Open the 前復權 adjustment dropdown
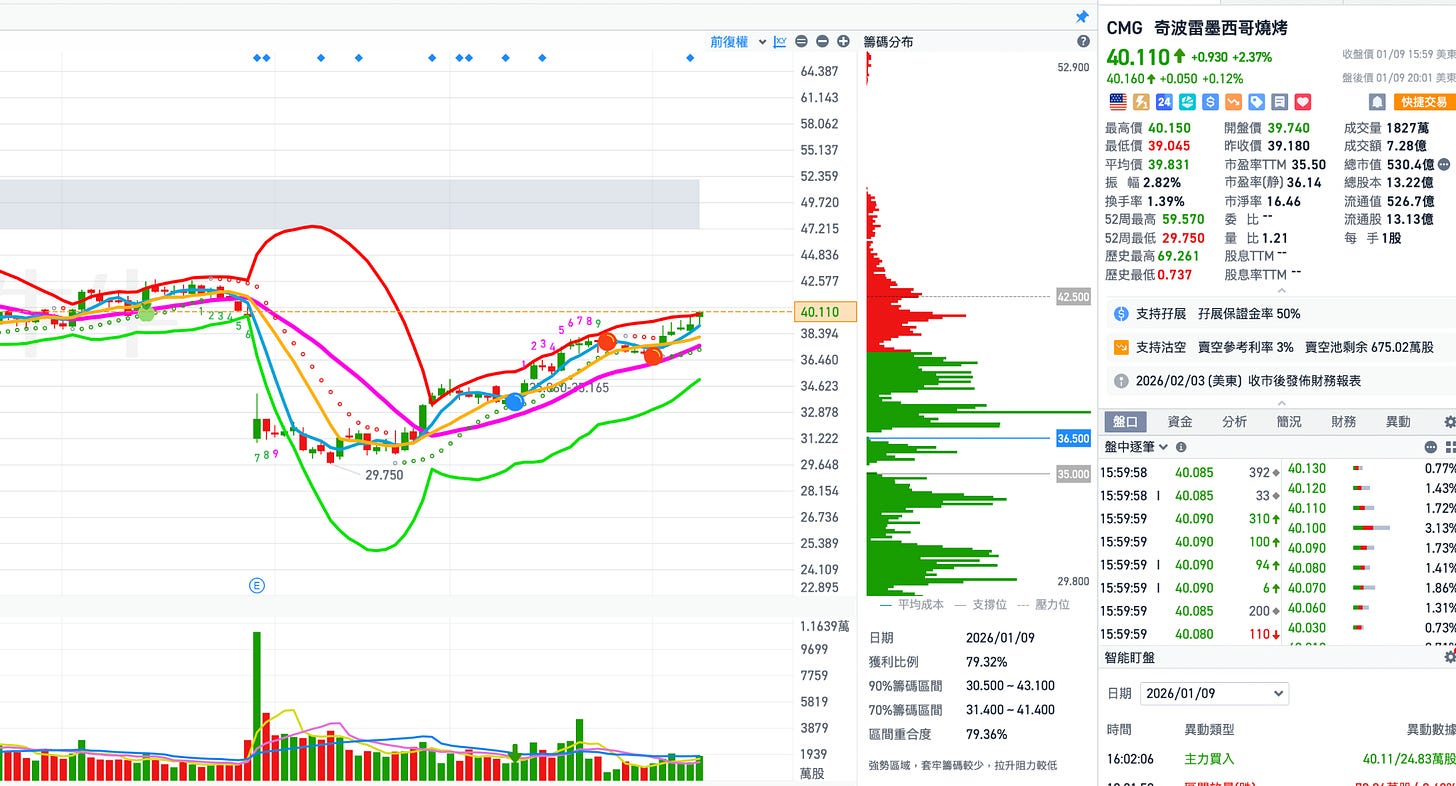The image size is (1456, 786). click(738, 42)
